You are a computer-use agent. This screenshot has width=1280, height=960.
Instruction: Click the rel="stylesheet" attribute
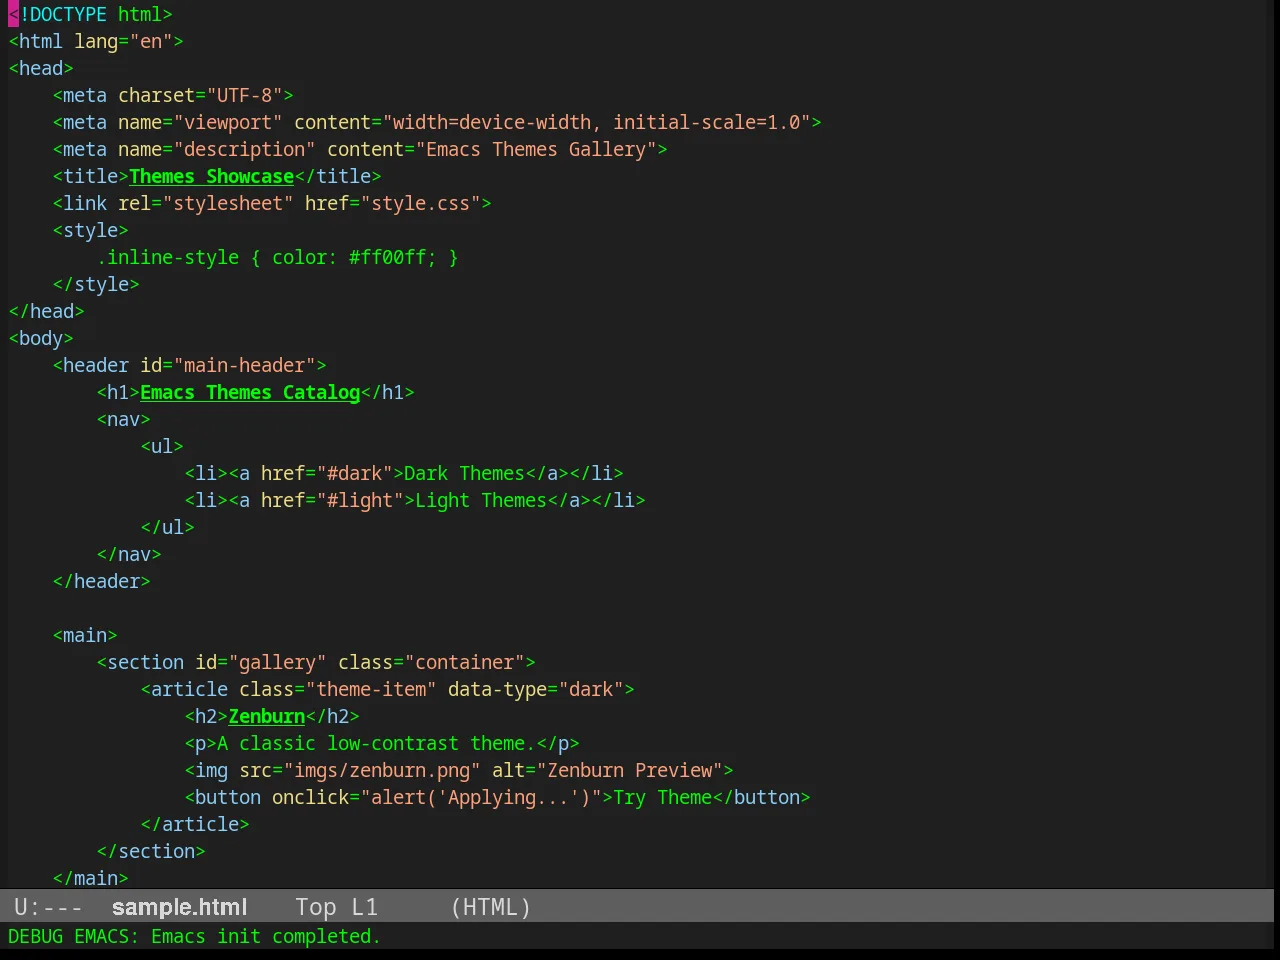[x=206, y=203]
